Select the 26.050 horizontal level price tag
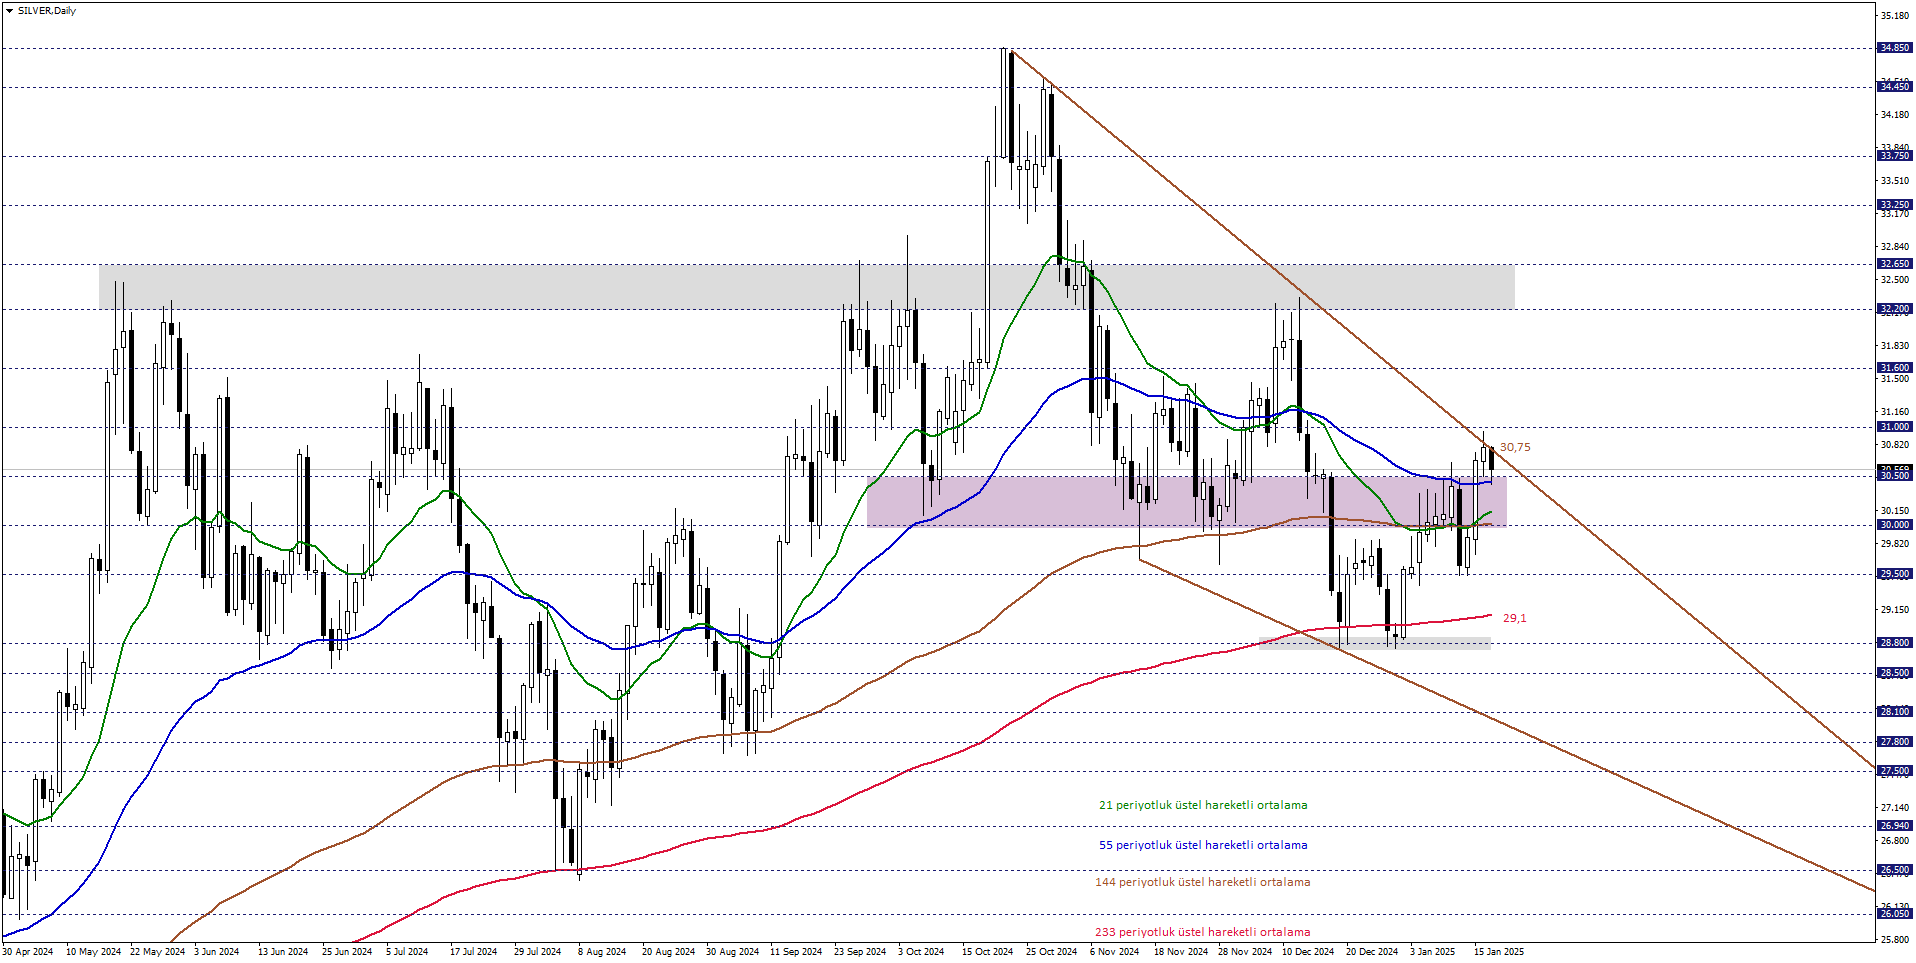 tap(1895, 914)
